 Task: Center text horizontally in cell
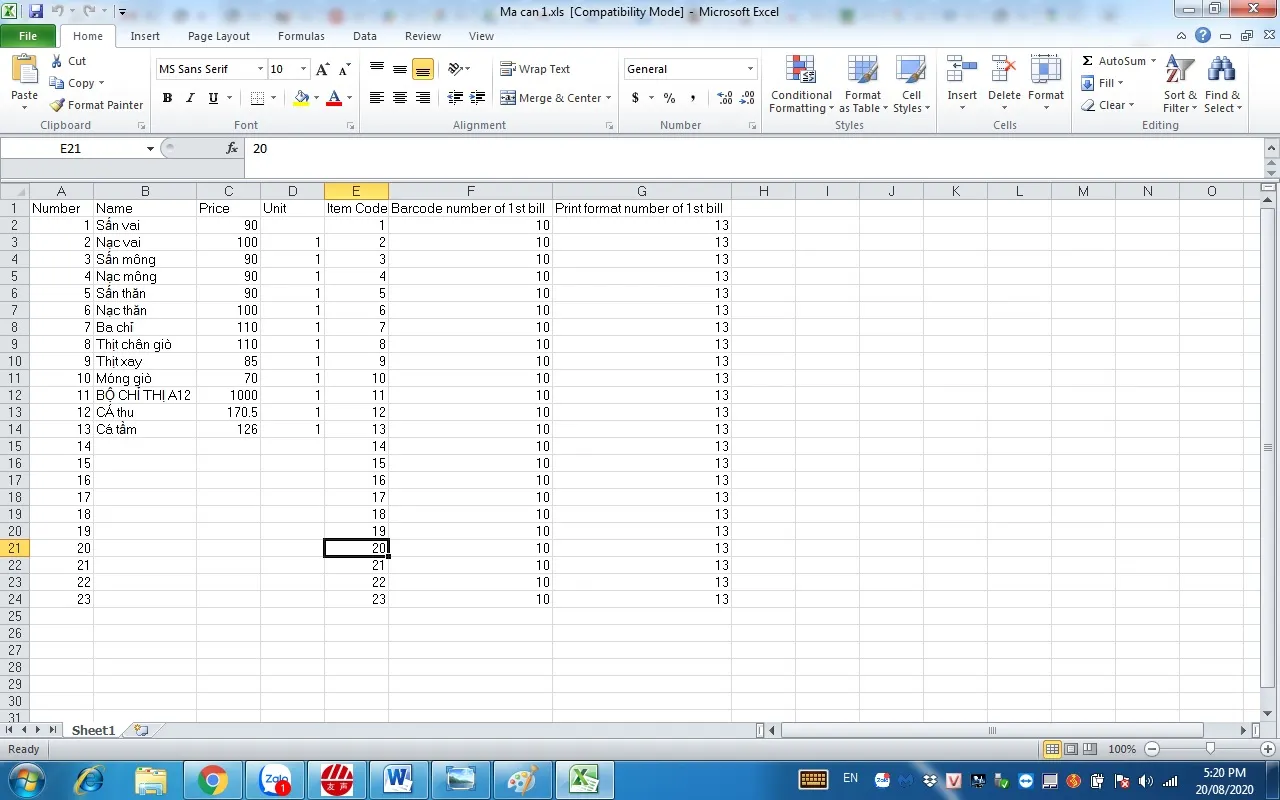[x=400, y=98]
